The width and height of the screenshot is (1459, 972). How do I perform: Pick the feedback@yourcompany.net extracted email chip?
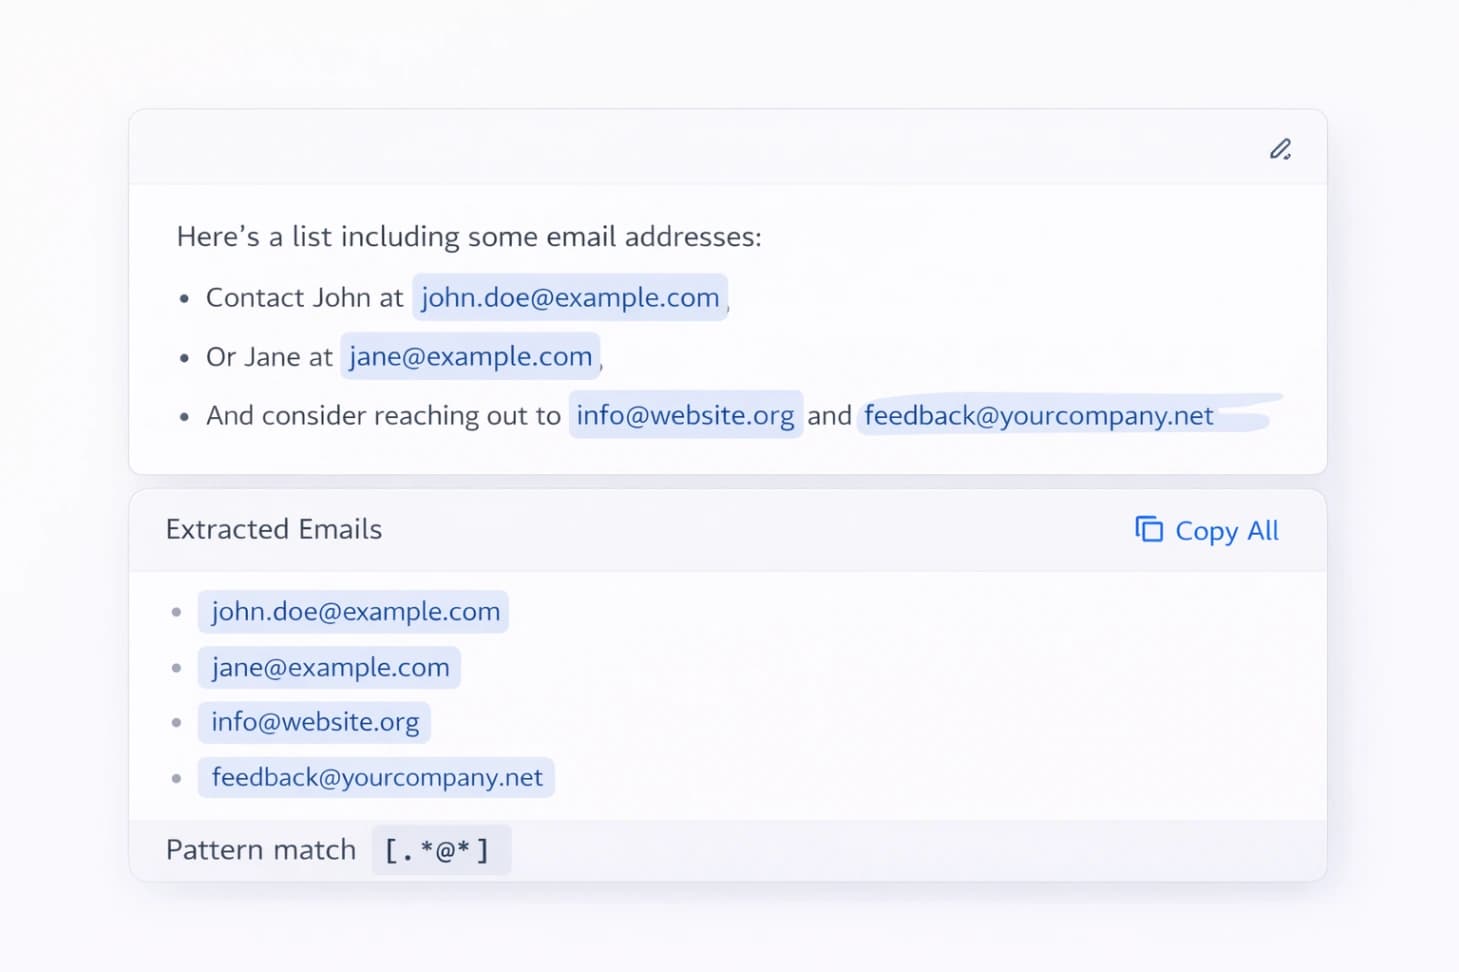point(376,778)
